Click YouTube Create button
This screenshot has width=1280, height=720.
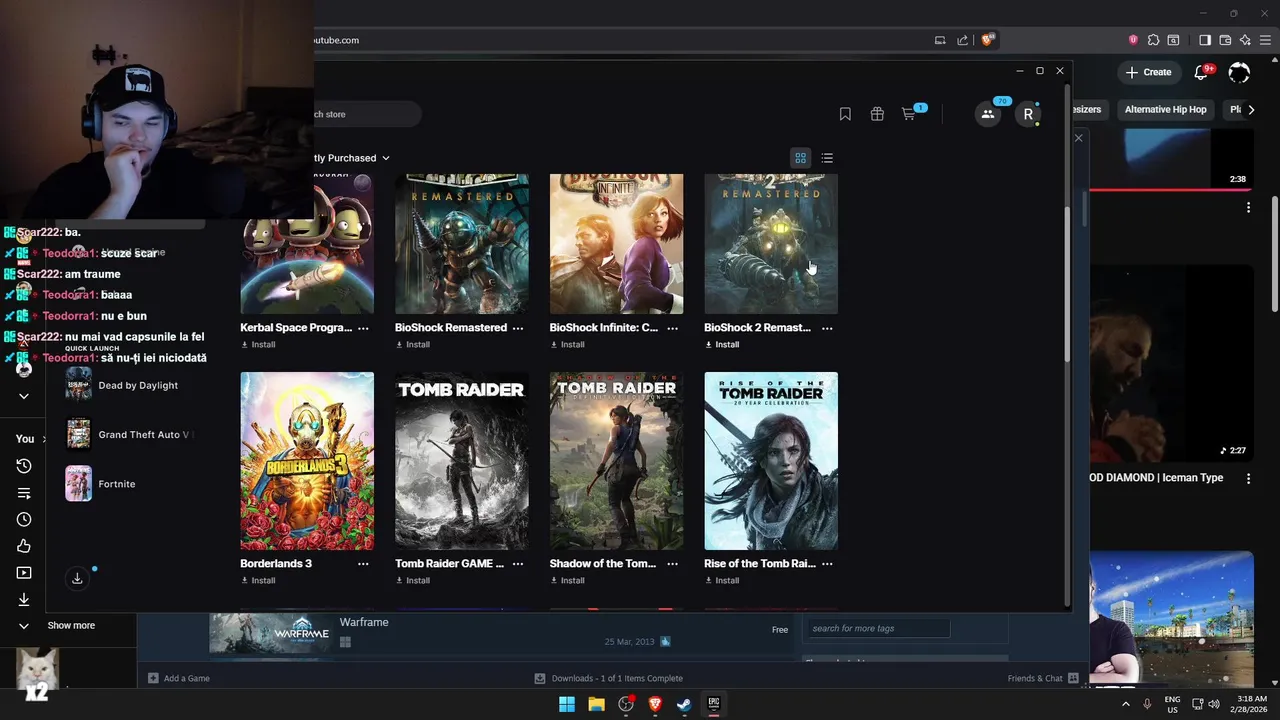[1148, 72]
